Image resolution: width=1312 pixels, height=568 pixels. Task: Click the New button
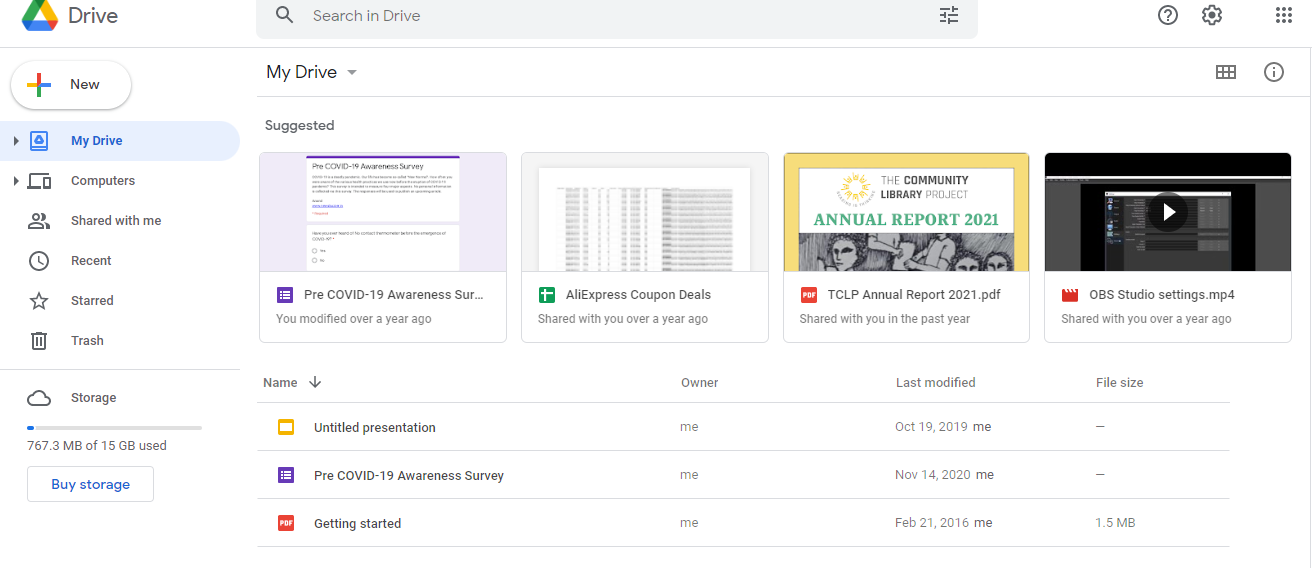coord(71,85)
